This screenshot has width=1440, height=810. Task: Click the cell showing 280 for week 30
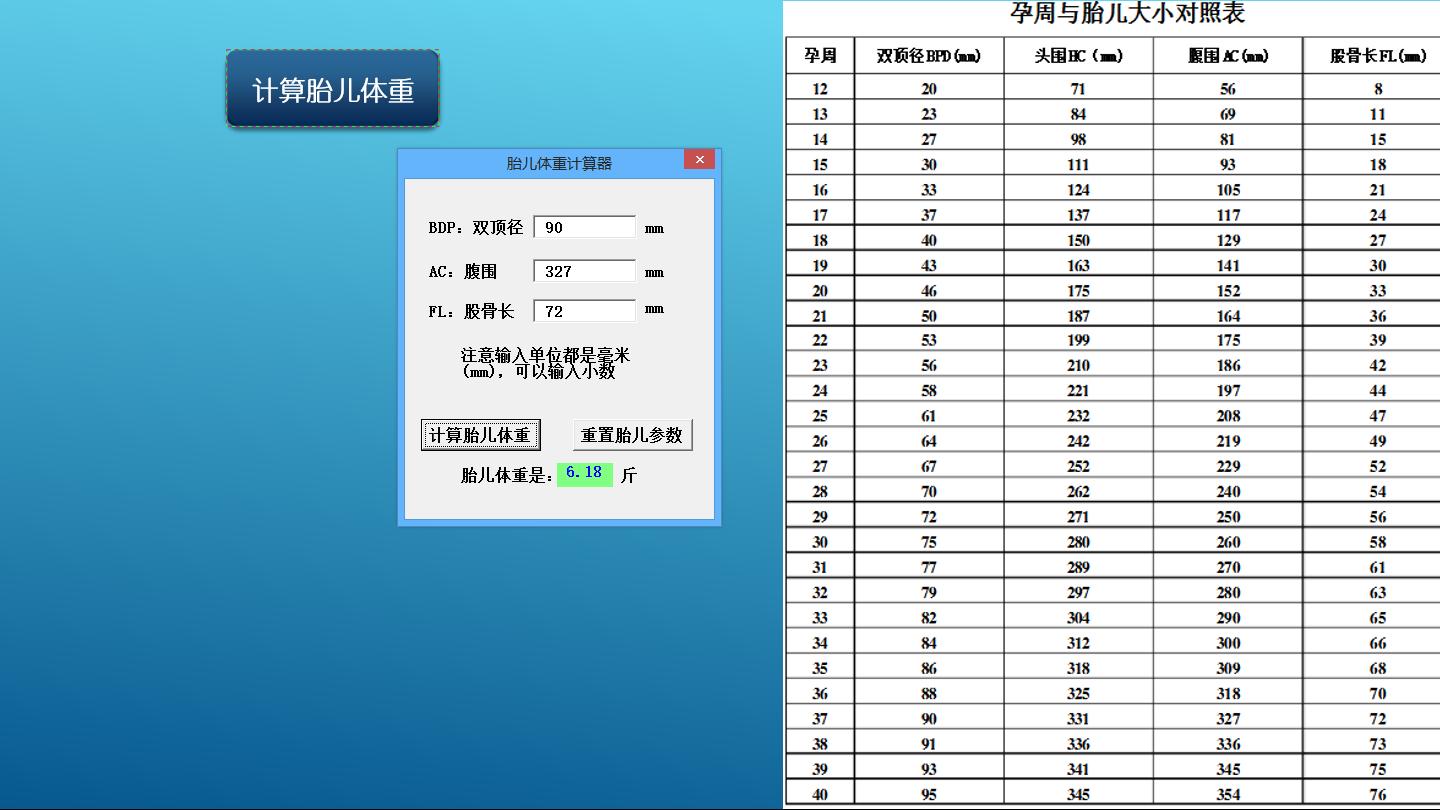[1077, 541]
